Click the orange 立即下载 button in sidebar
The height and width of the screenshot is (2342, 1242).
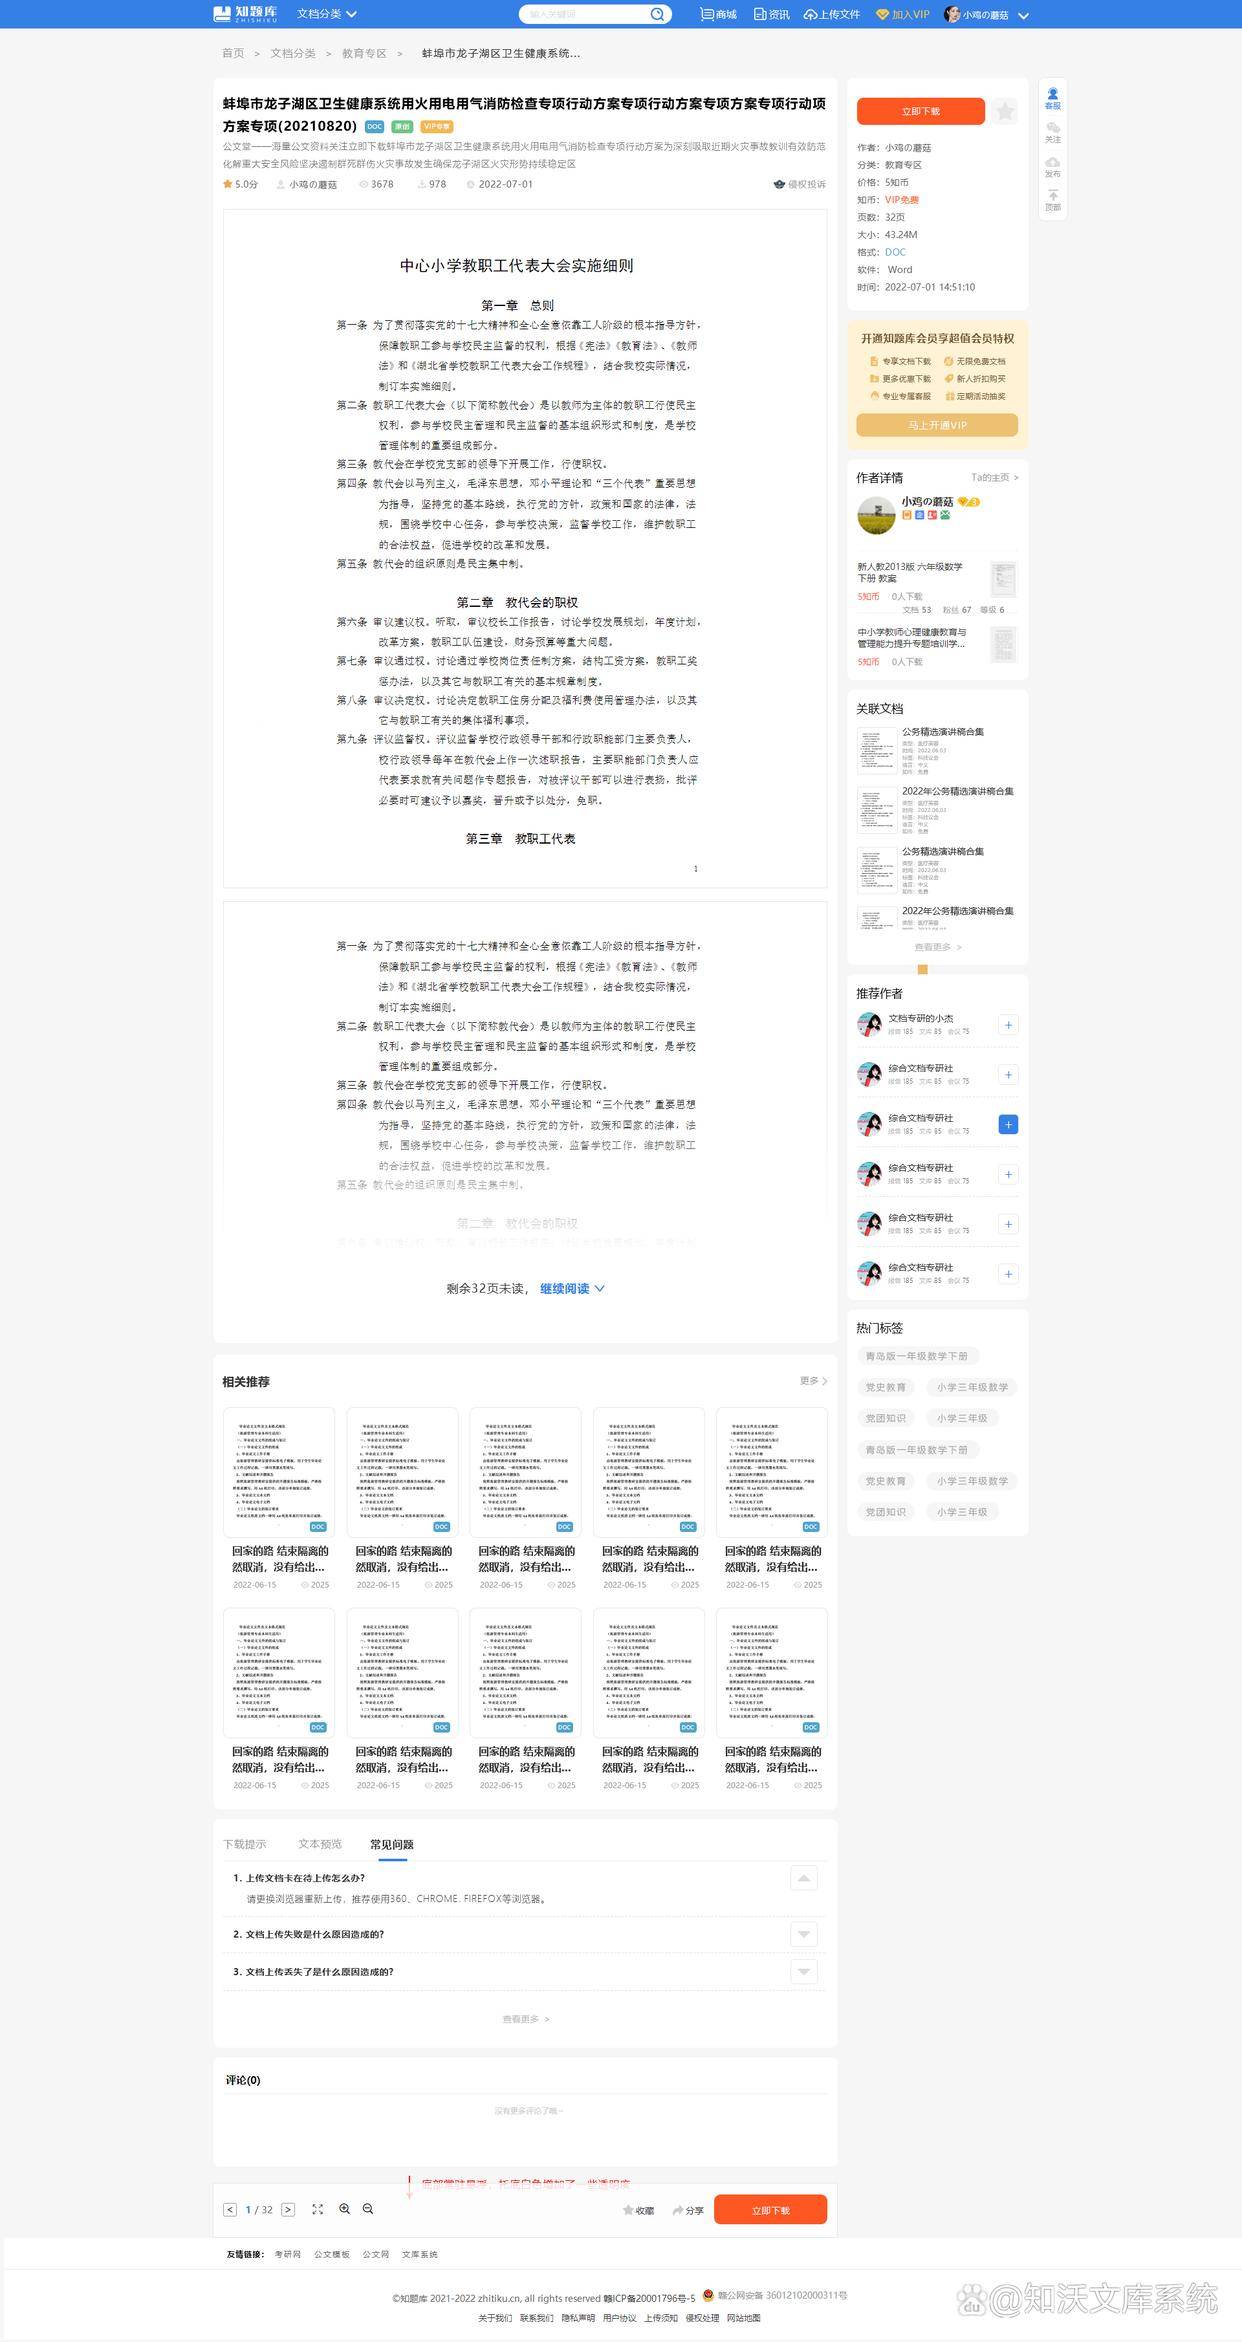click(921, 111)
